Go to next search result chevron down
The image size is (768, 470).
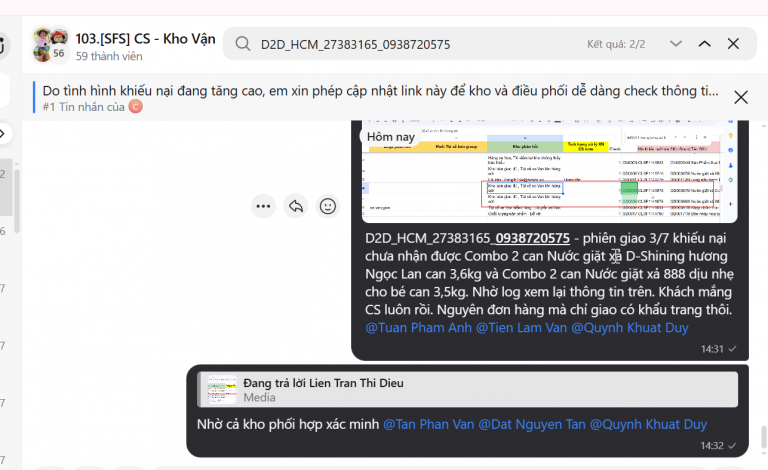pyautogui.click(x=676, y=44)
